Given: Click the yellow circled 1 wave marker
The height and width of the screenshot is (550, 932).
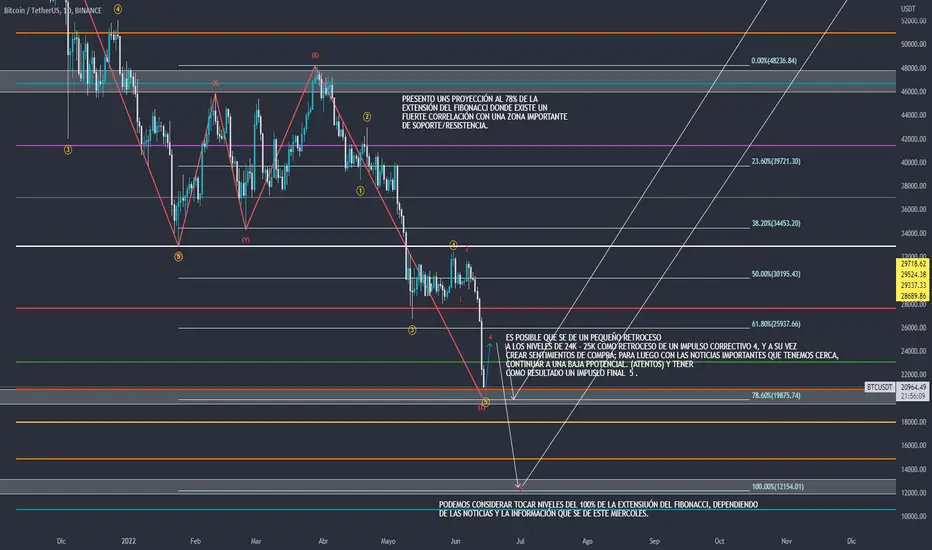Looking at the screenshot, I should [x=360, y=191].
